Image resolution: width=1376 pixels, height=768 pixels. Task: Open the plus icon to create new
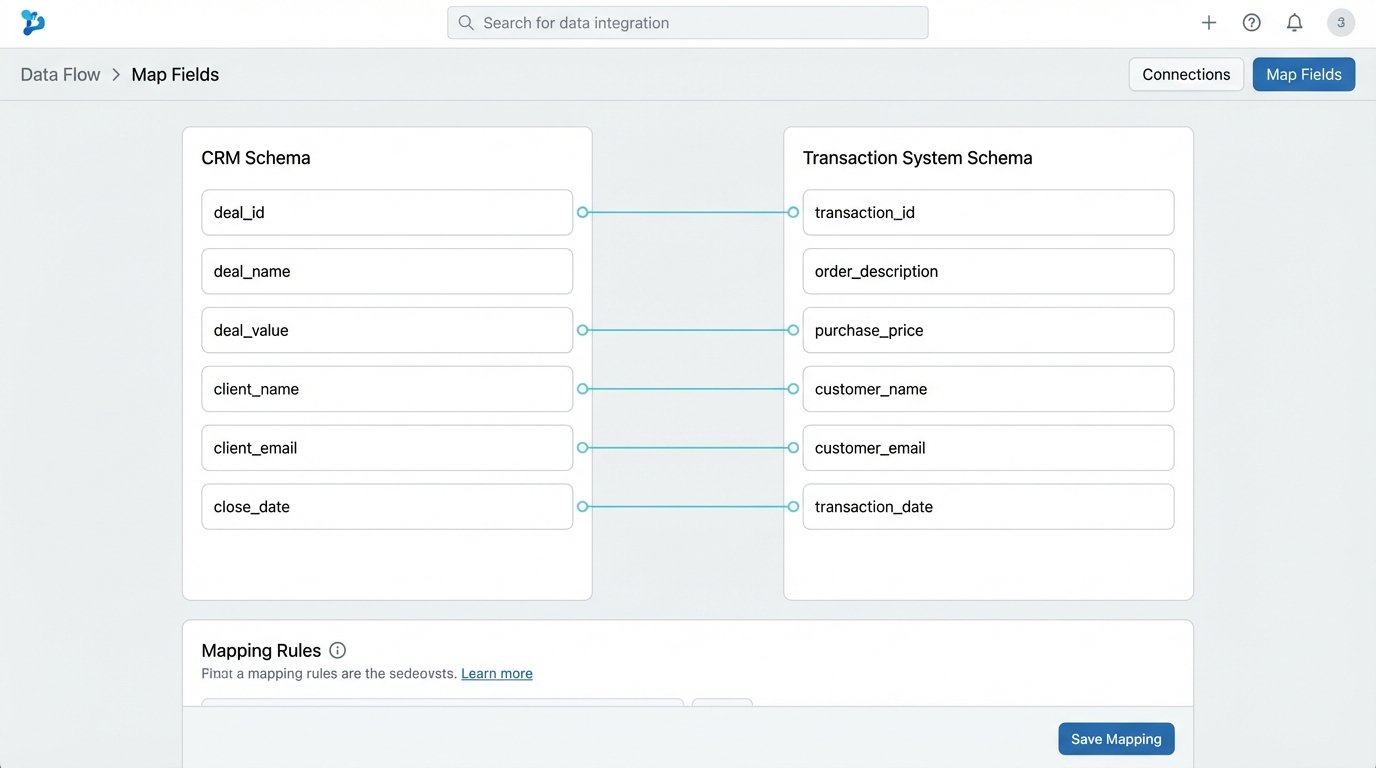(1209, 22)
